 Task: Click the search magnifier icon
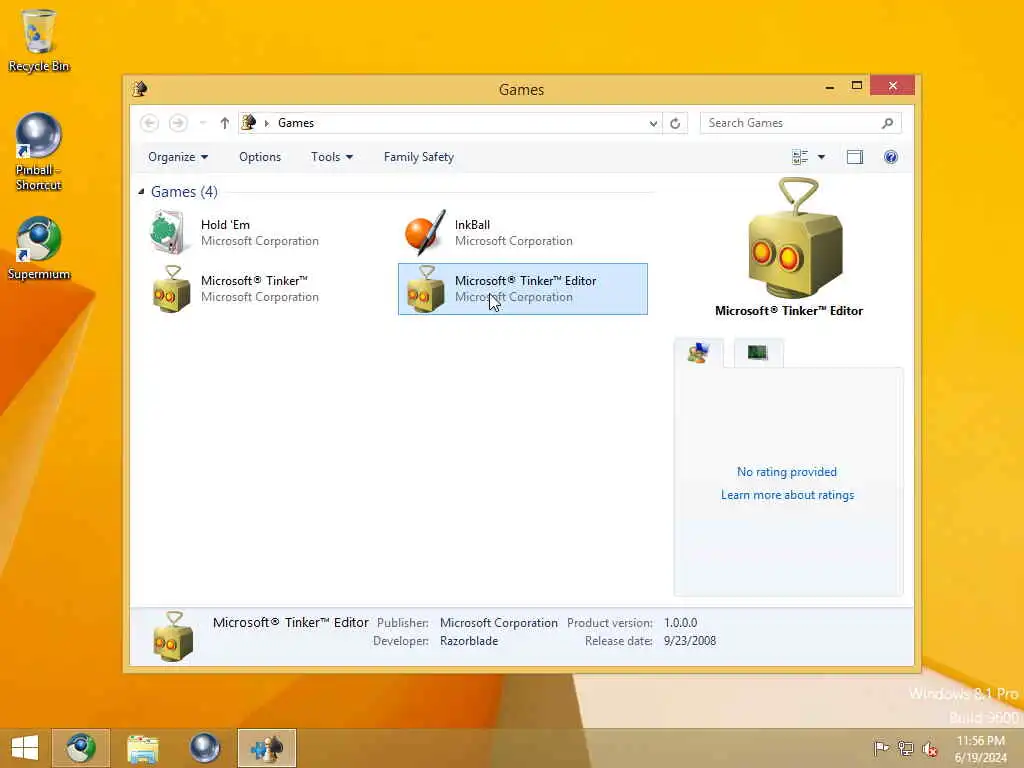887,123
